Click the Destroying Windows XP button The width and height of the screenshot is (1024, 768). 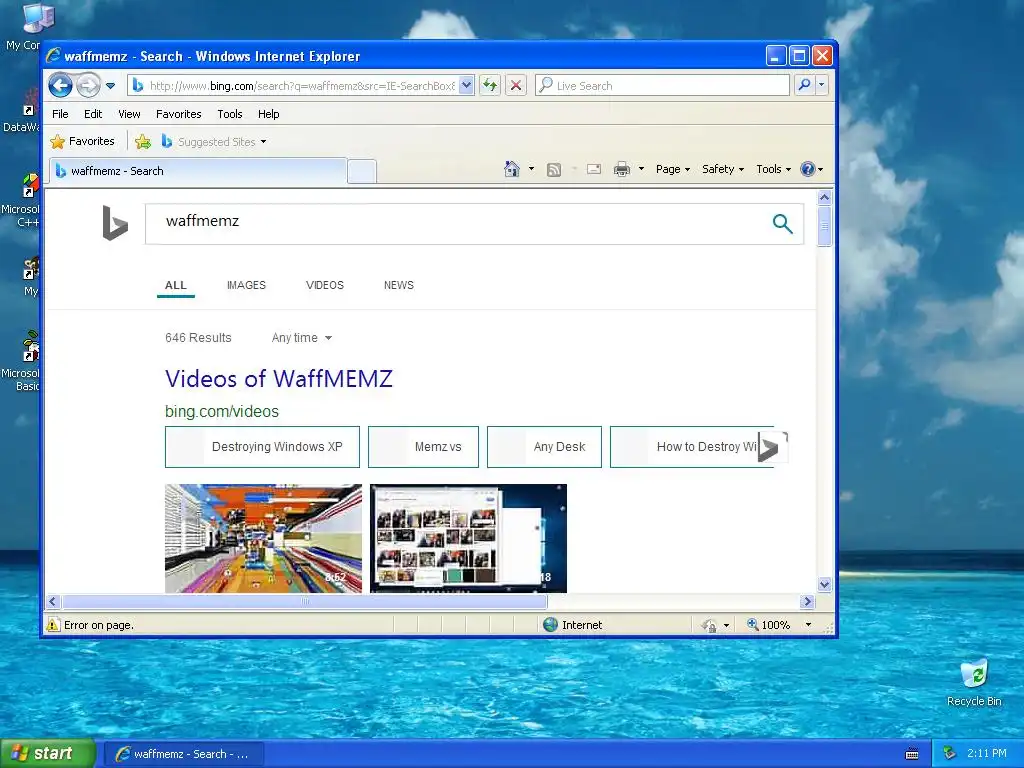click(x=263, y=447)
